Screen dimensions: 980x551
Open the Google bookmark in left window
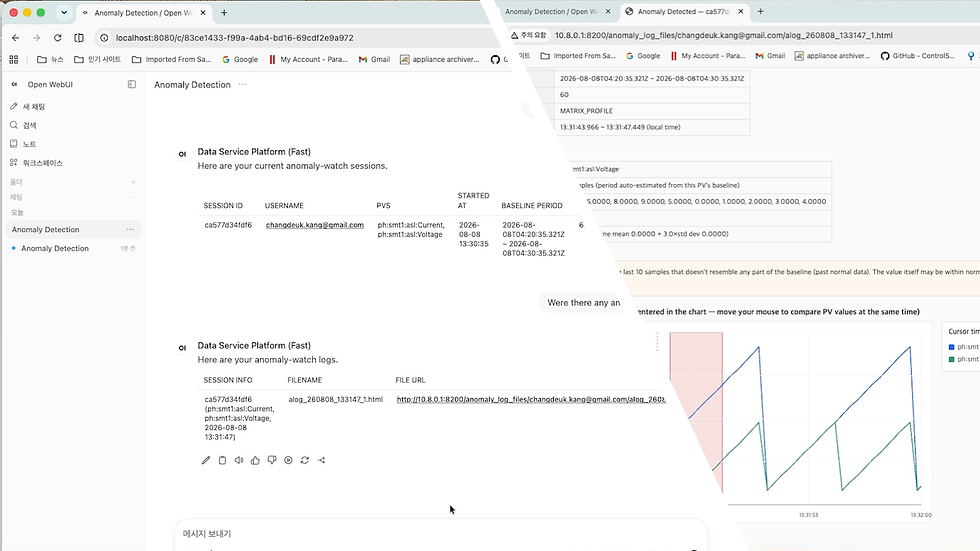coord(240,59)
